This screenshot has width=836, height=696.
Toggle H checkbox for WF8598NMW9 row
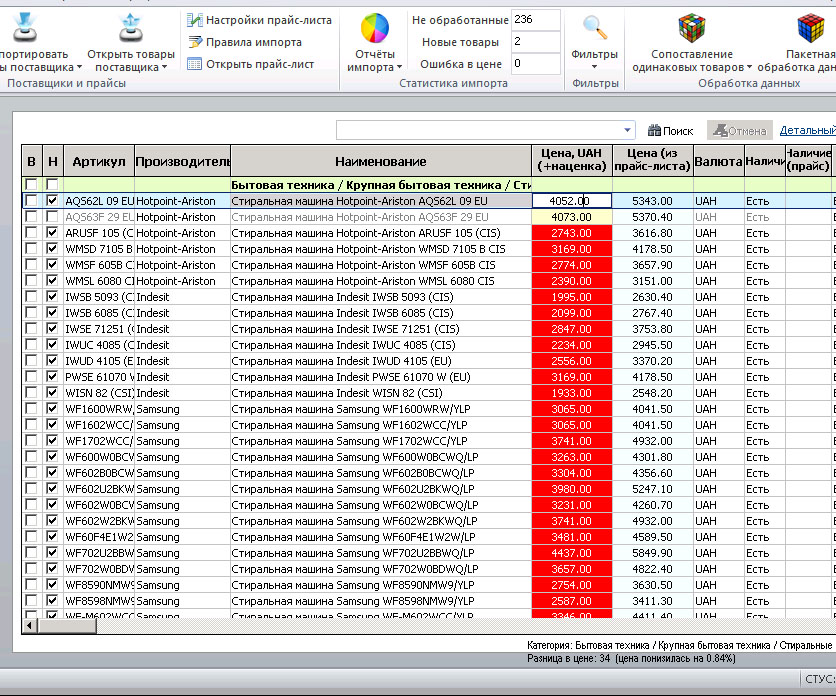click(x=52, y=601)
